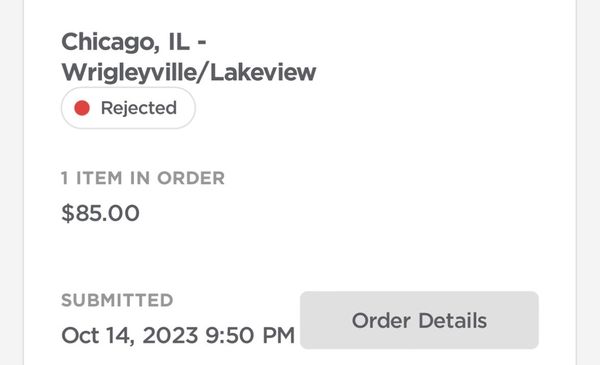Click the 9:50 PM submission time

click(x=250, y=335)
